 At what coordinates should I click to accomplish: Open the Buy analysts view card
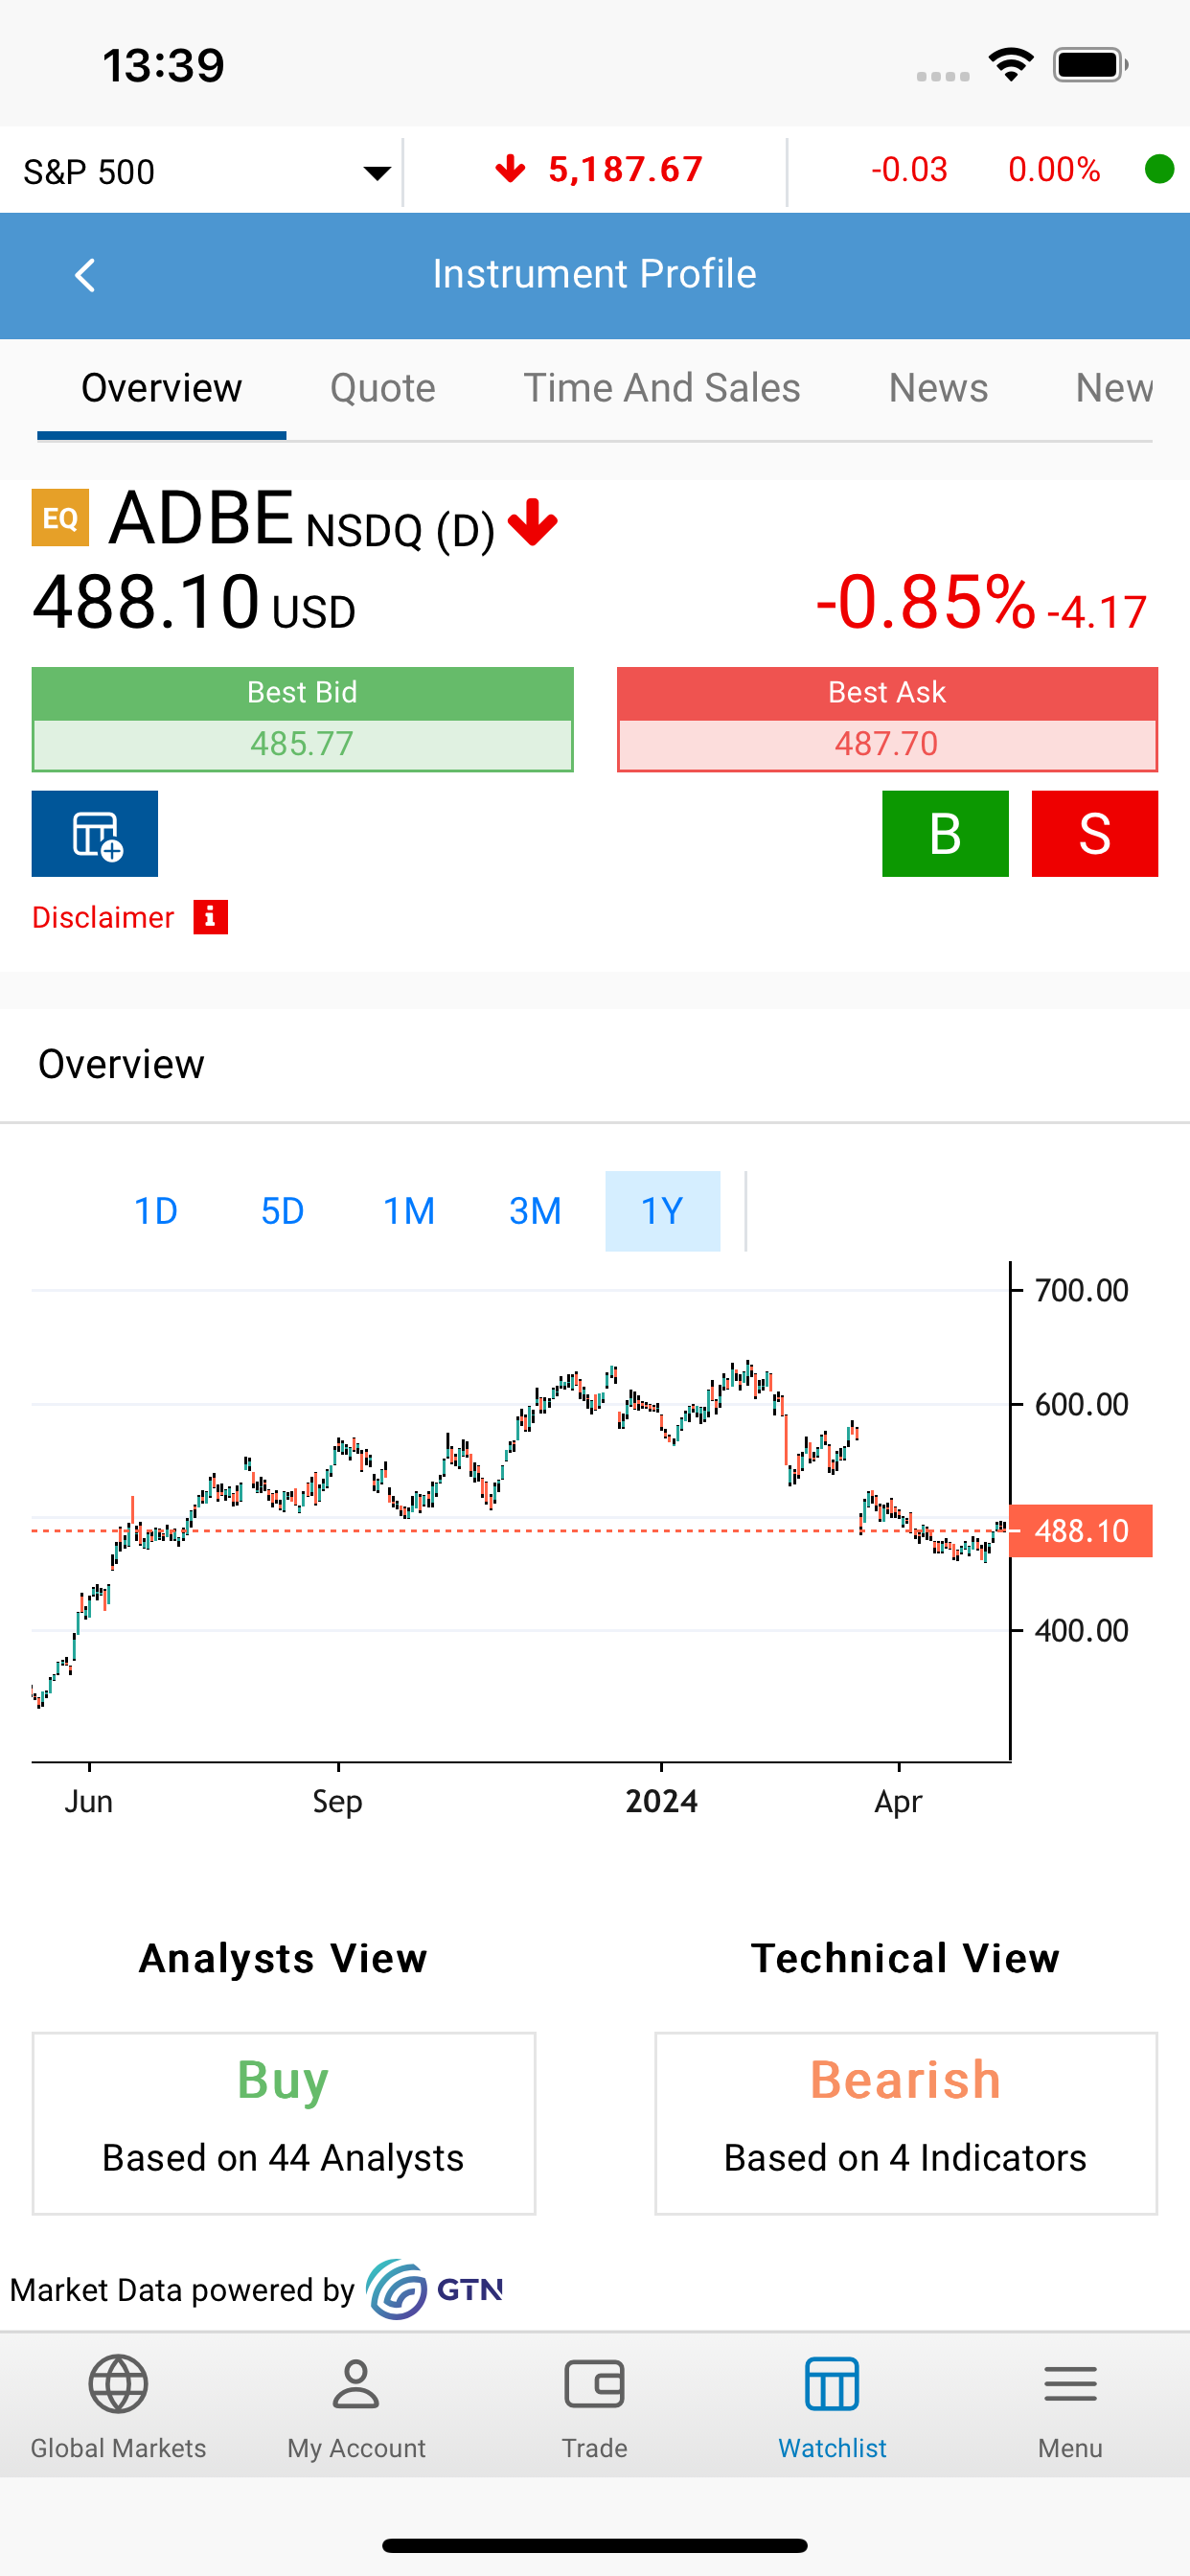[x=284, y=2123]
